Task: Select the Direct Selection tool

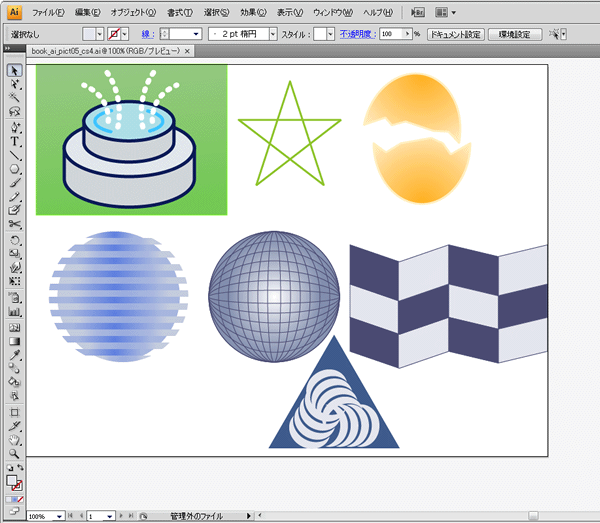Action: [x=15, y=84]
